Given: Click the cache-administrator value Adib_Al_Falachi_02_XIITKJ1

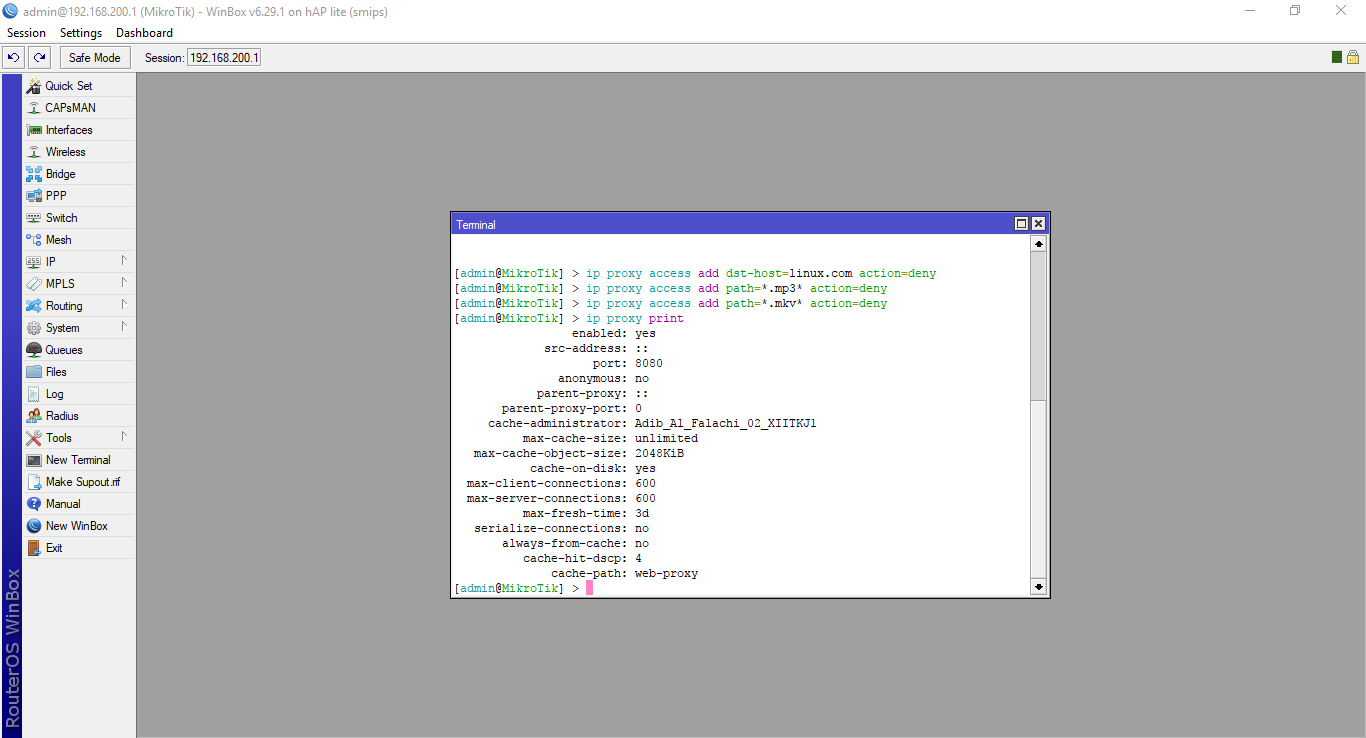Looking at the screenshot, I should pyautogui.click(x=726, y=423).
